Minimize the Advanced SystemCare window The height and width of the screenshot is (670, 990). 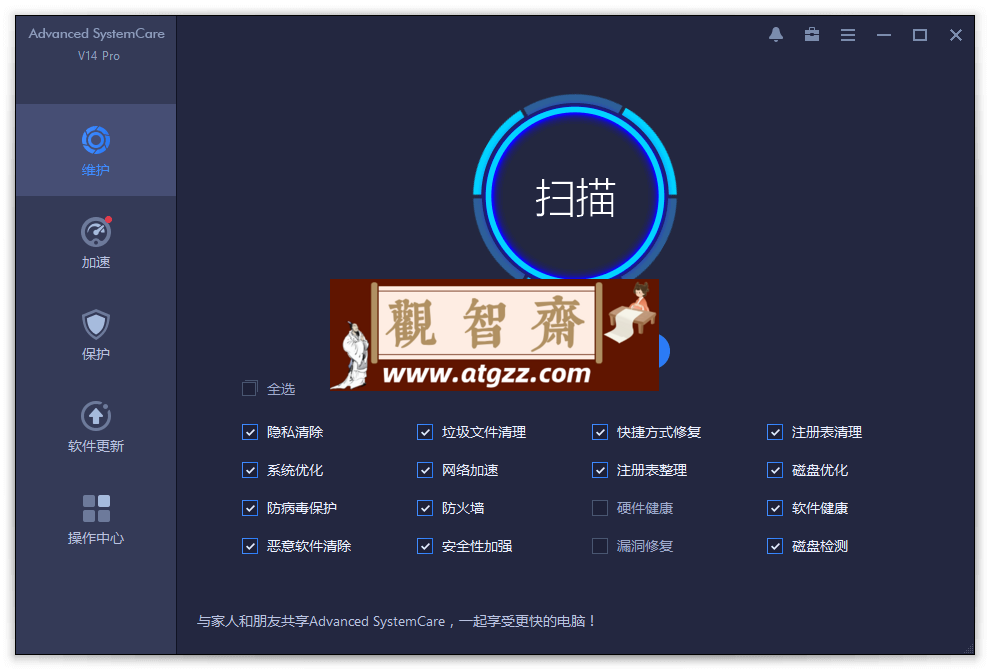[x=884, y=35]
